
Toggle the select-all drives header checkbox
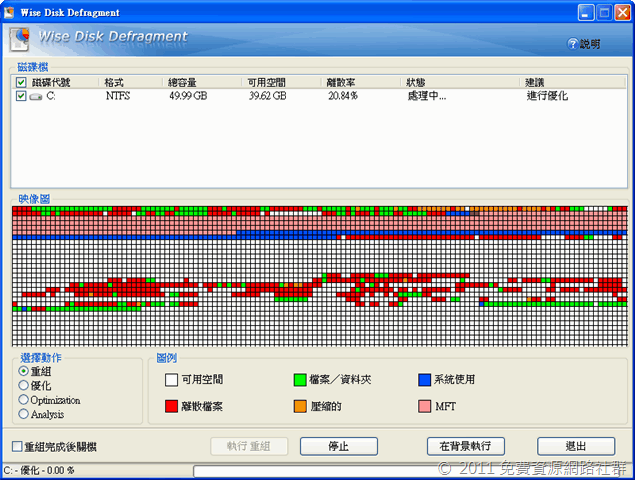click(21, 83)
